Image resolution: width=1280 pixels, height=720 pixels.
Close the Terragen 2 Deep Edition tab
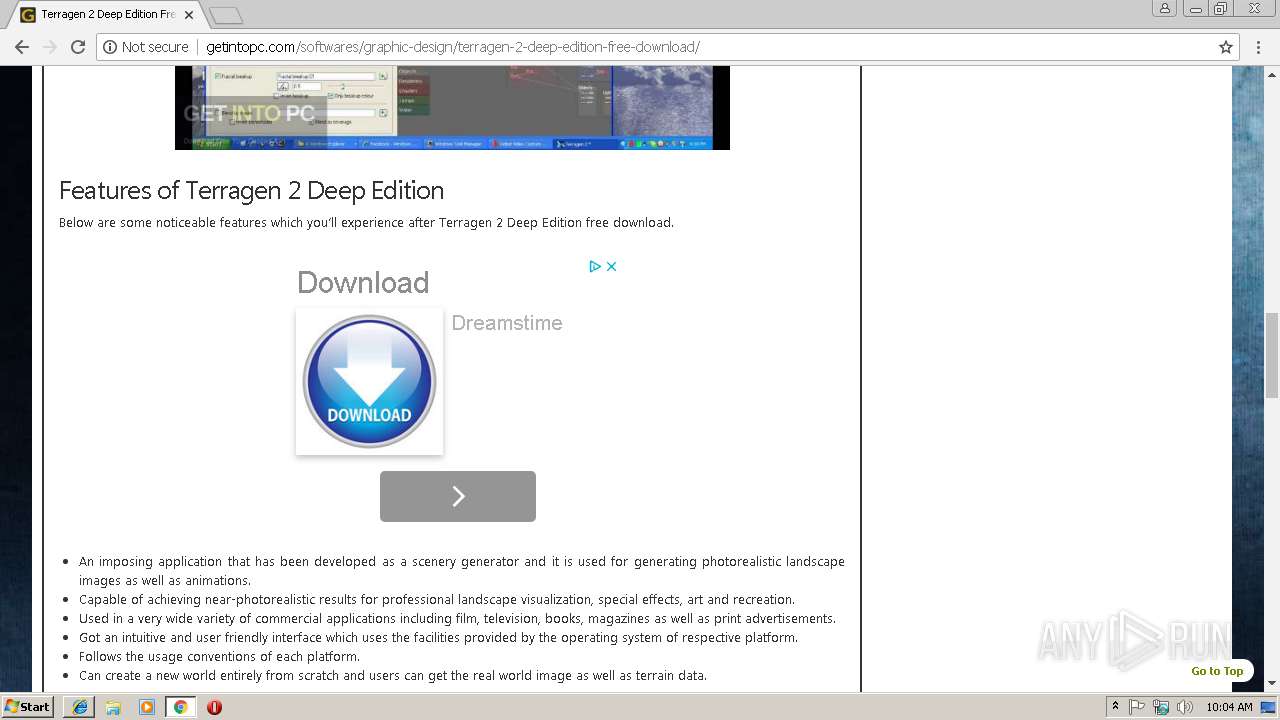(189, 15)
